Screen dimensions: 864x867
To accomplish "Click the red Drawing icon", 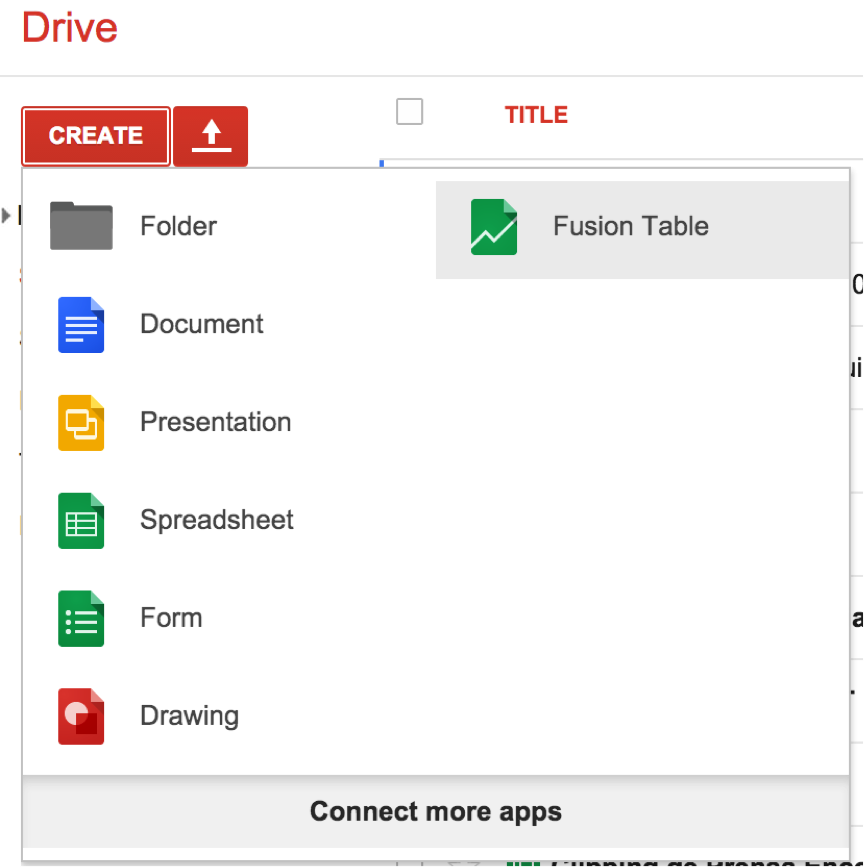I will pos(81,716).
